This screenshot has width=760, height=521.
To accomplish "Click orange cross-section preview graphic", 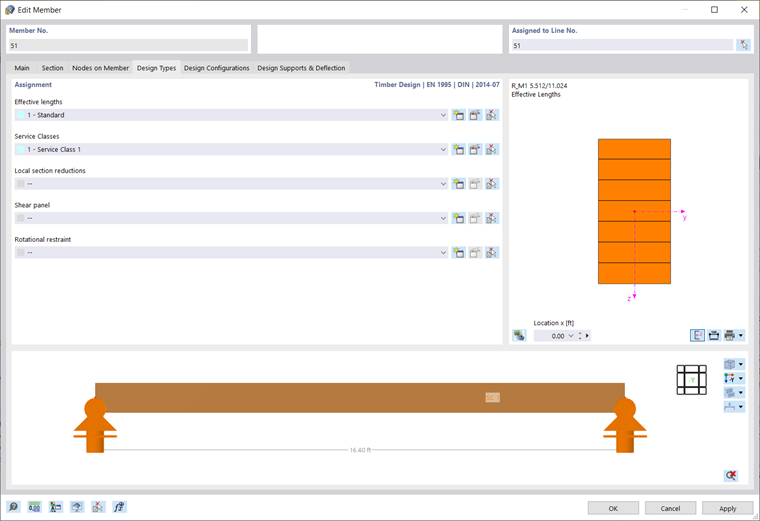I will 634,211.
